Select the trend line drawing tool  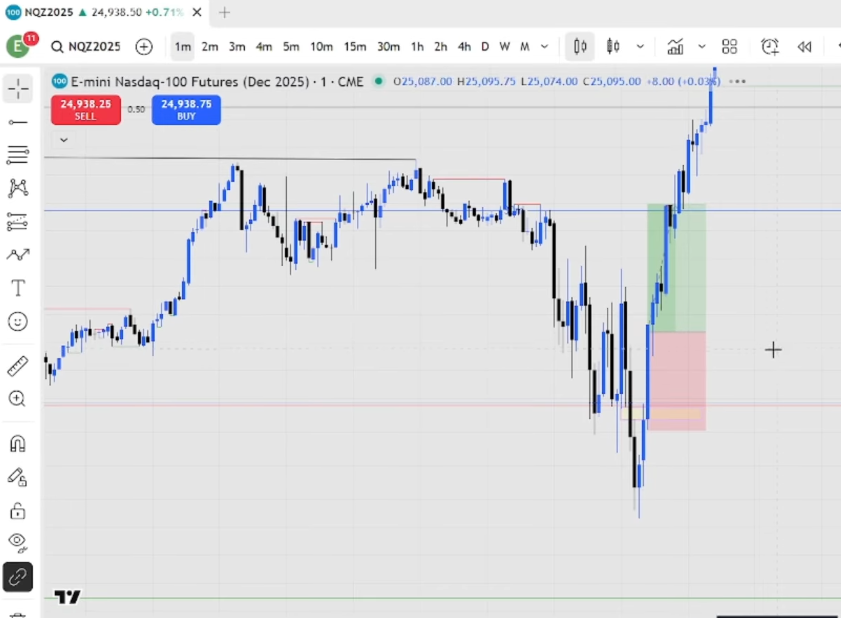click(18, 122)
